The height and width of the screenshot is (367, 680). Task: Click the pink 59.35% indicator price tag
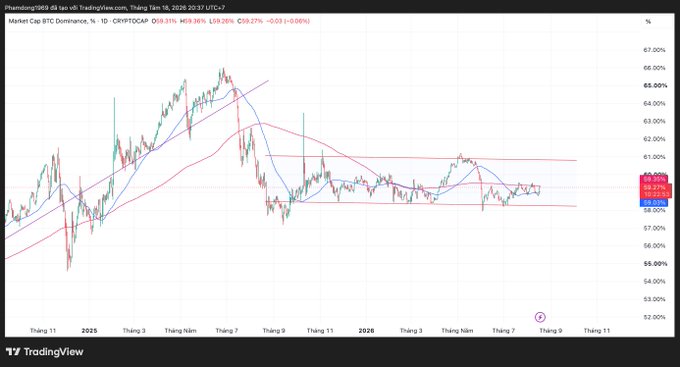[654, 179]
